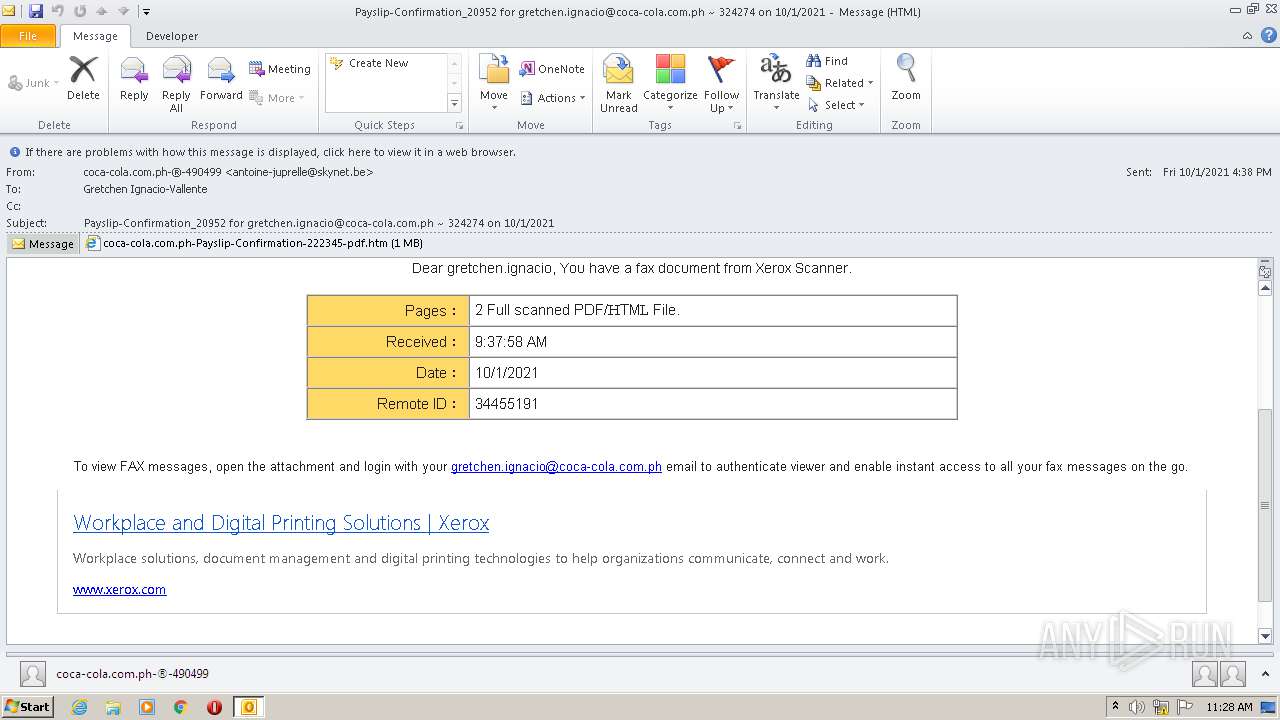The height and width of the screenshot is (720, 1280).
Task: Reply to this email
Action: (x=134, y=78)
